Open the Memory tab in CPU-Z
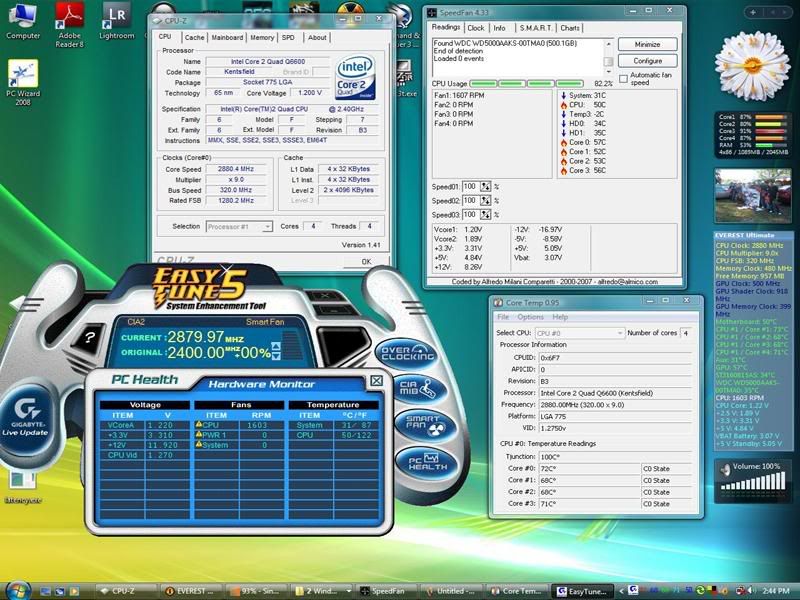Screen dimensions: 800x600 pyautogui.click(x=262, y=37)
